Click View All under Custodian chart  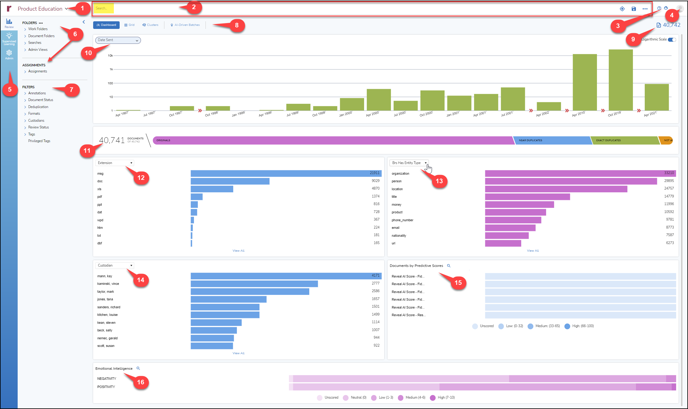[238, 353]
